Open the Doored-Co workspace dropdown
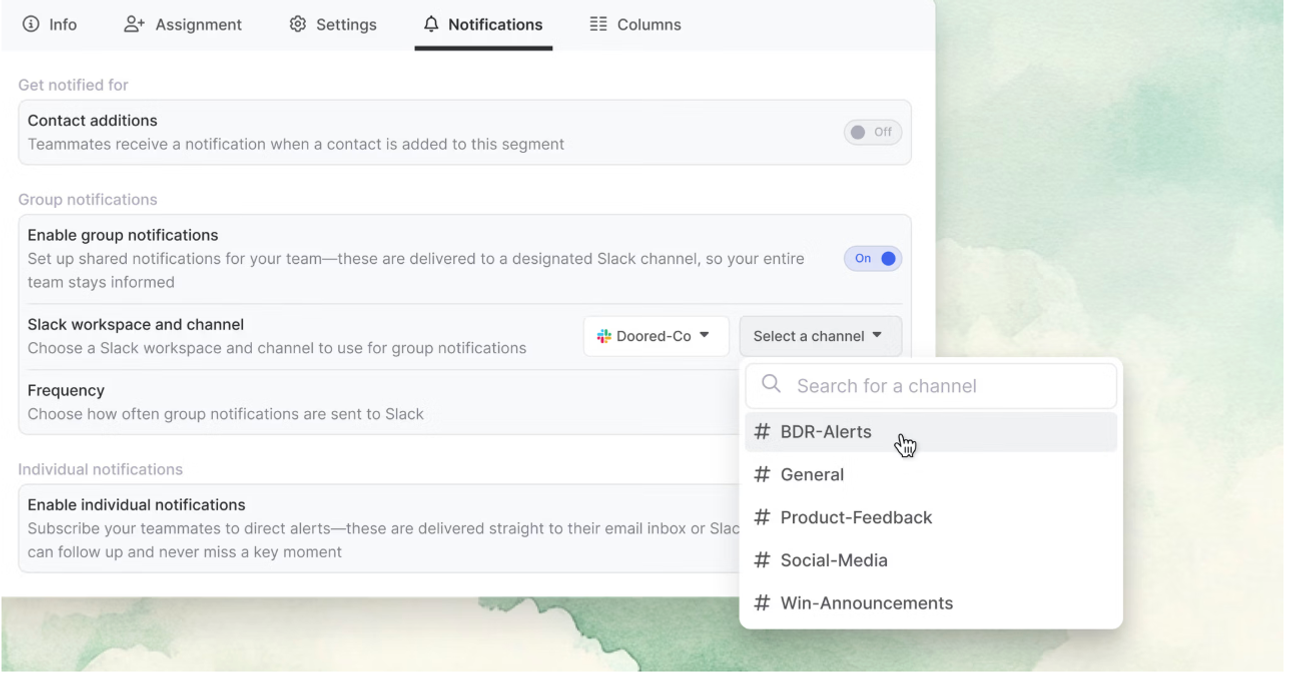 pos(656,336)
